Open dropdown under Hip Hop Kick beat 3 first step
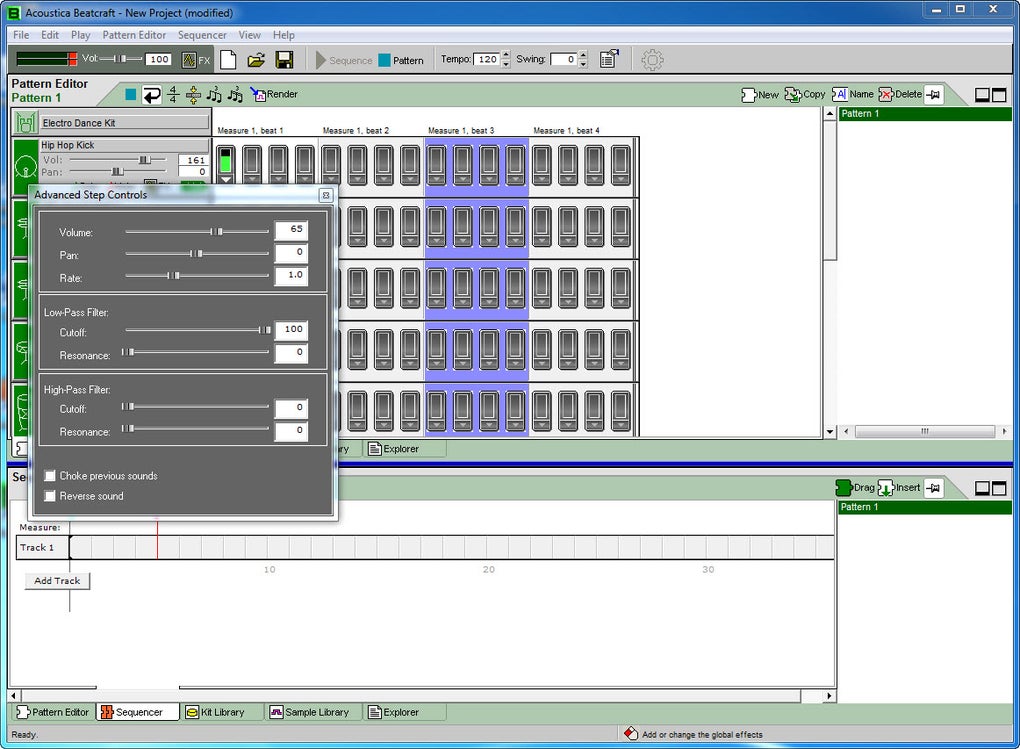Viewport: 1020px width, 749px height. tap(436, 180)
